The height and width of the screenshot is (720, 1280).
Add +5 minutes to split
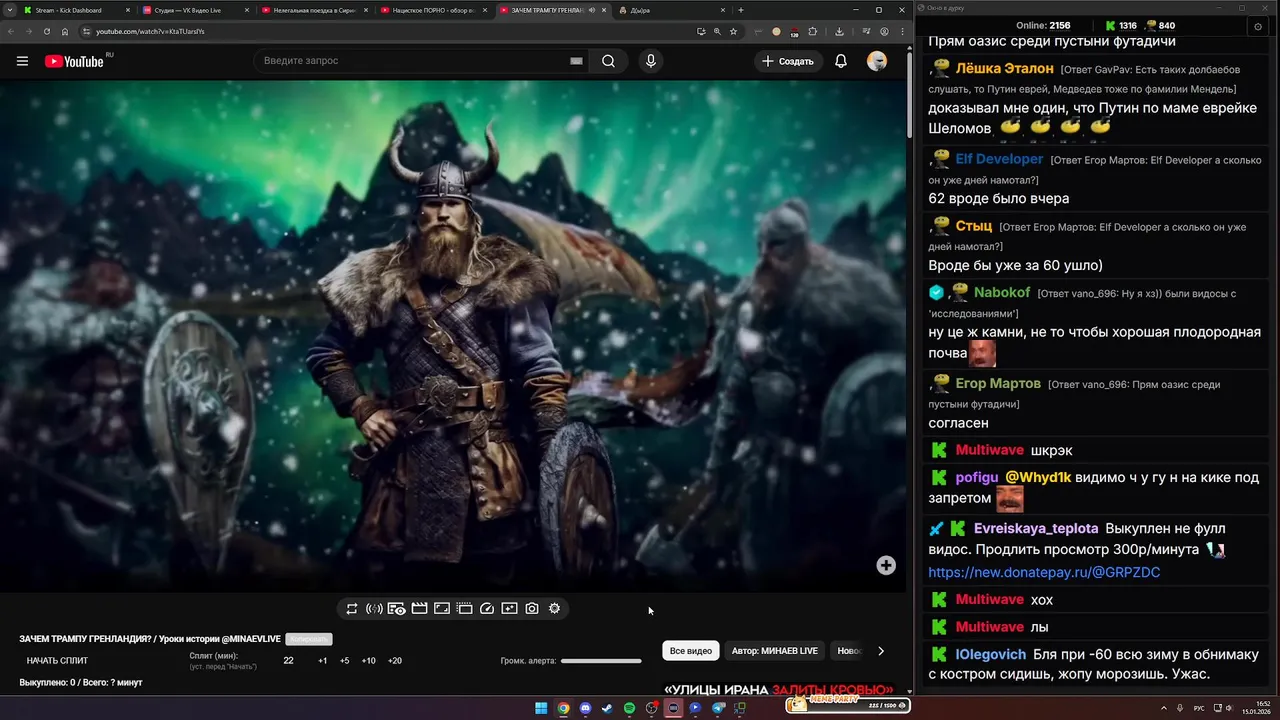click(345, 661)
